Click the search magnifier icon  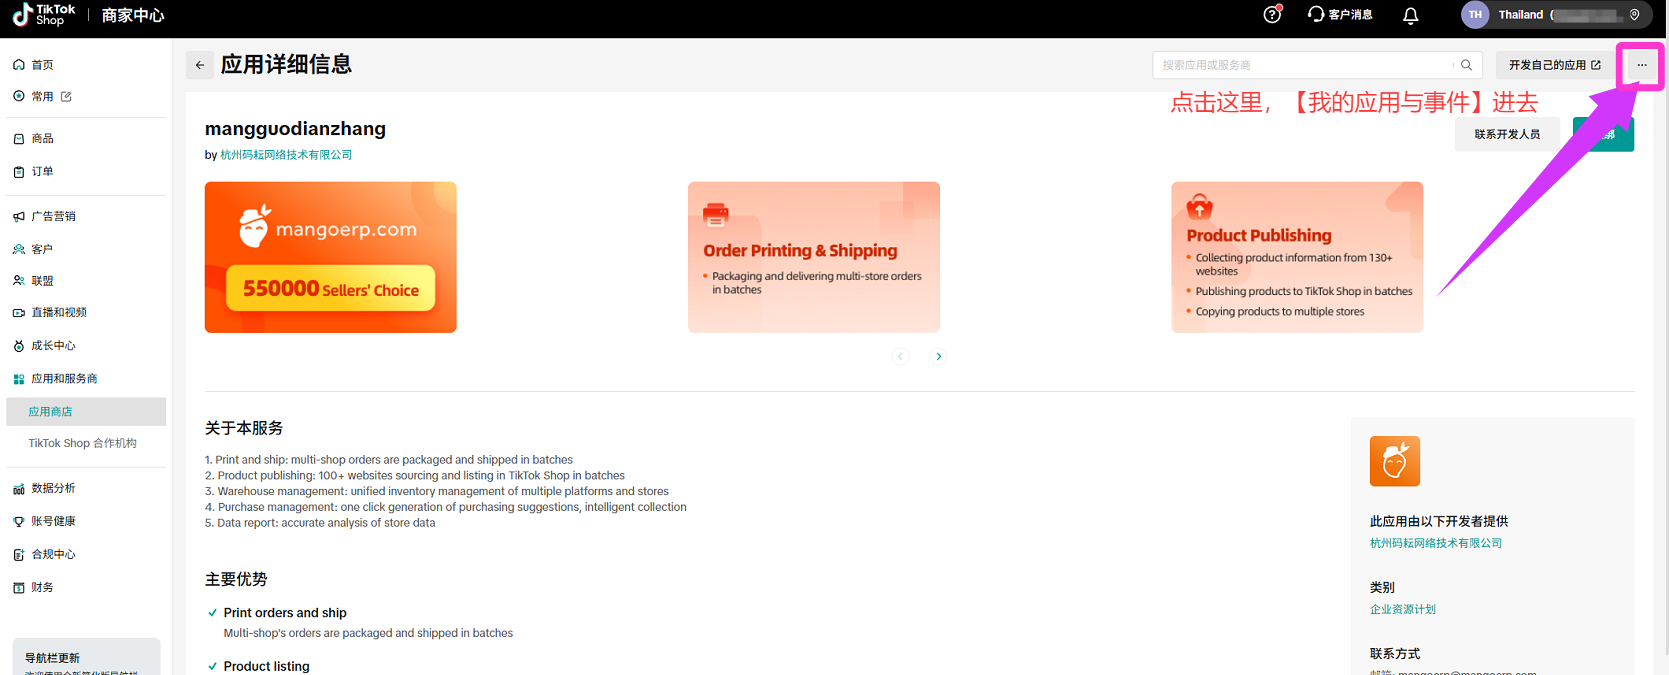point(1466,65)
